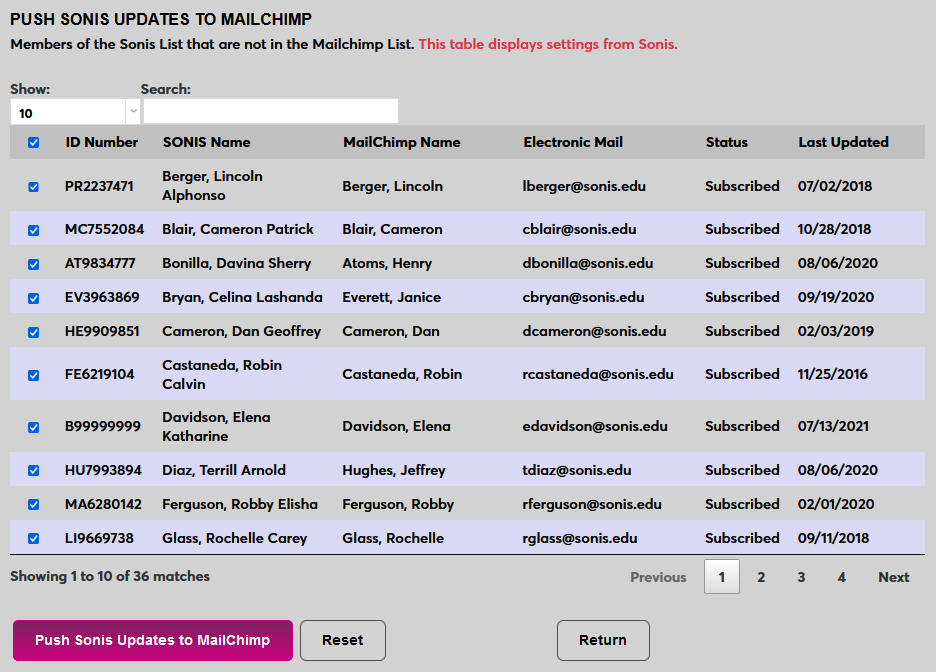Screen dimensions: 936x672
Task: Select email rcastaneda@sonis.edu
Action: click(x=598, y=374)
